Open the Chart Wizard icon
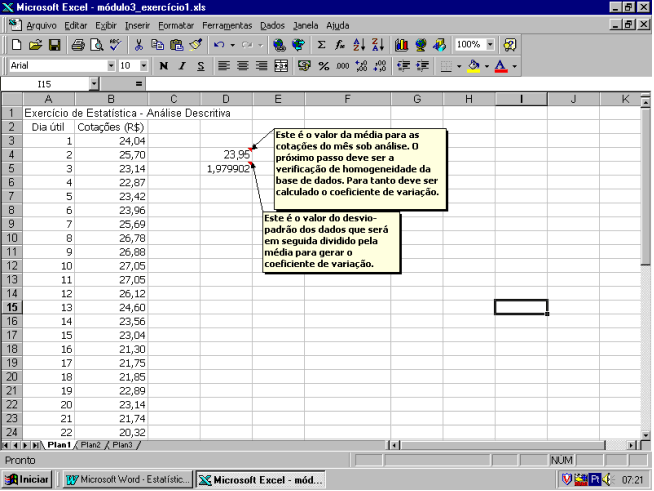The width and height of the screenshot is (654, 491). 402,45
